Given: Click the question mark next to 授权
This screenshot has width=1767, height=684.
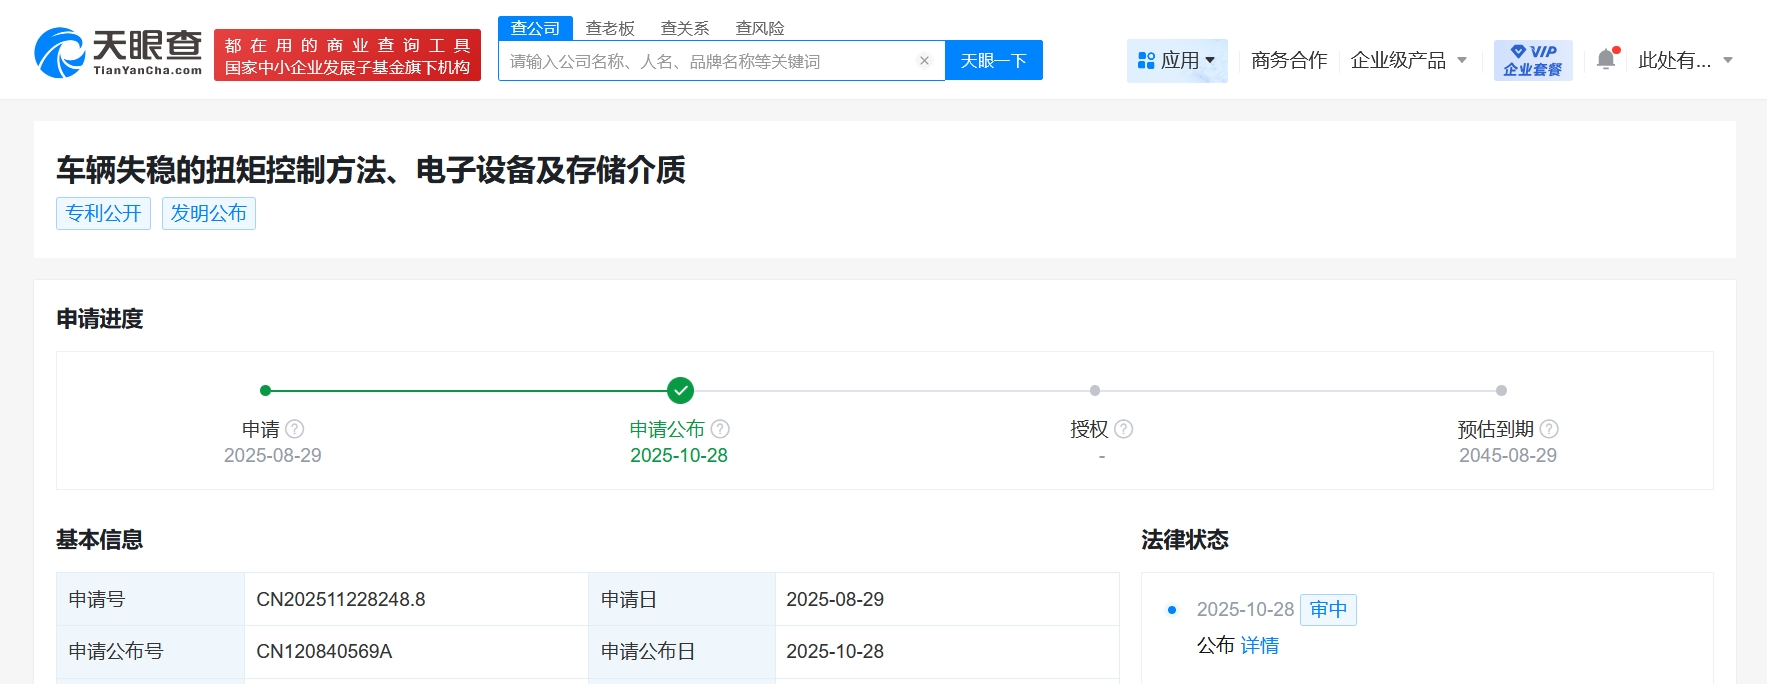Looking at the screenshot, I should coord(1124,429).
